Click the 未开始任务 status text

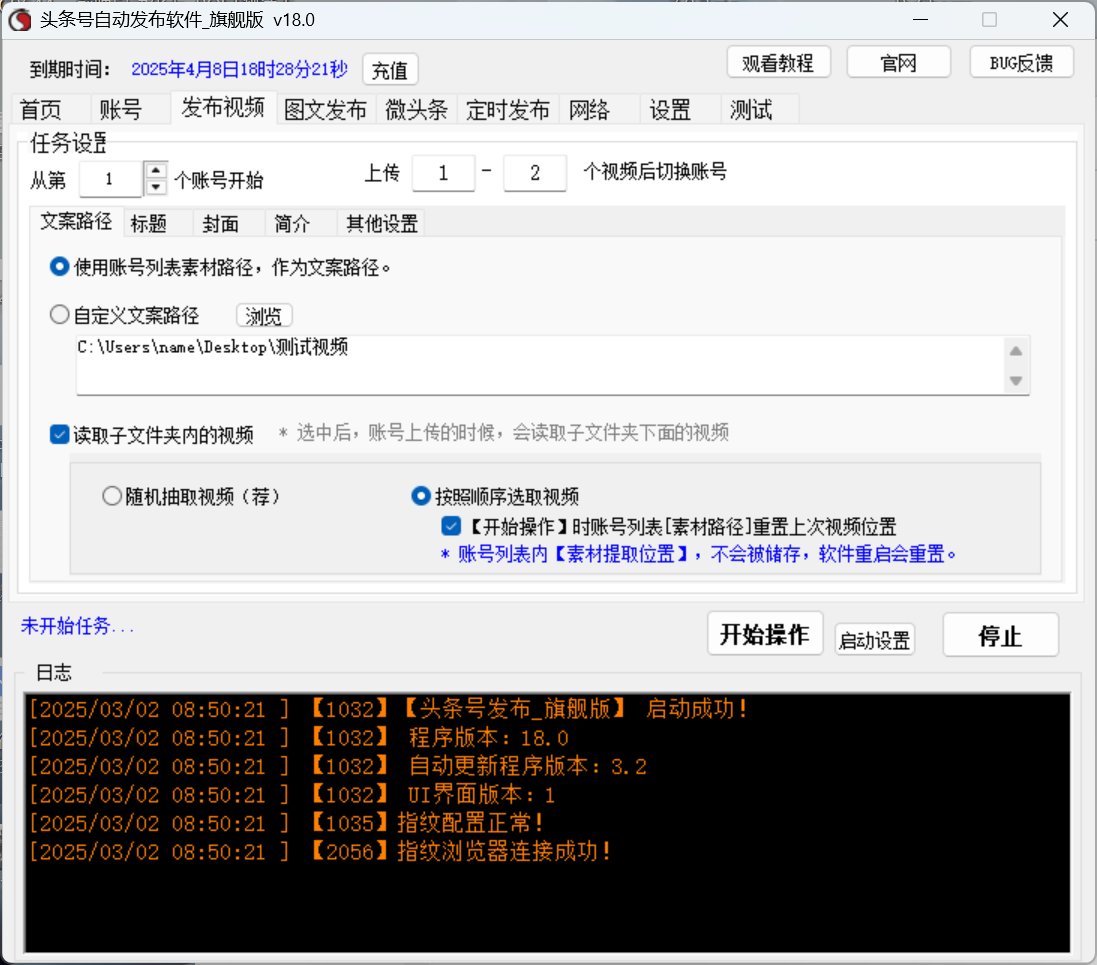77,626
